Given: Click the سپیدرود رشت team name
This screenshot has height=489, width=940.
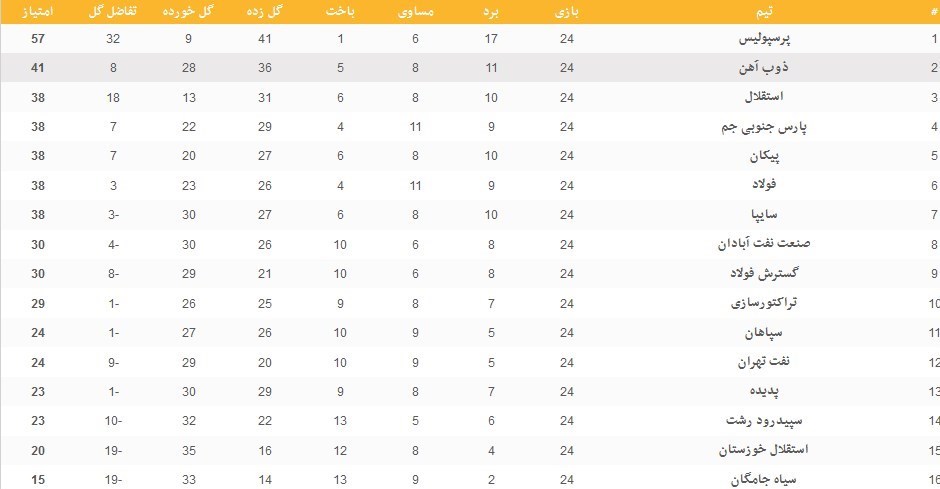Looking at the screenshot, I should (x=764, y=421).
